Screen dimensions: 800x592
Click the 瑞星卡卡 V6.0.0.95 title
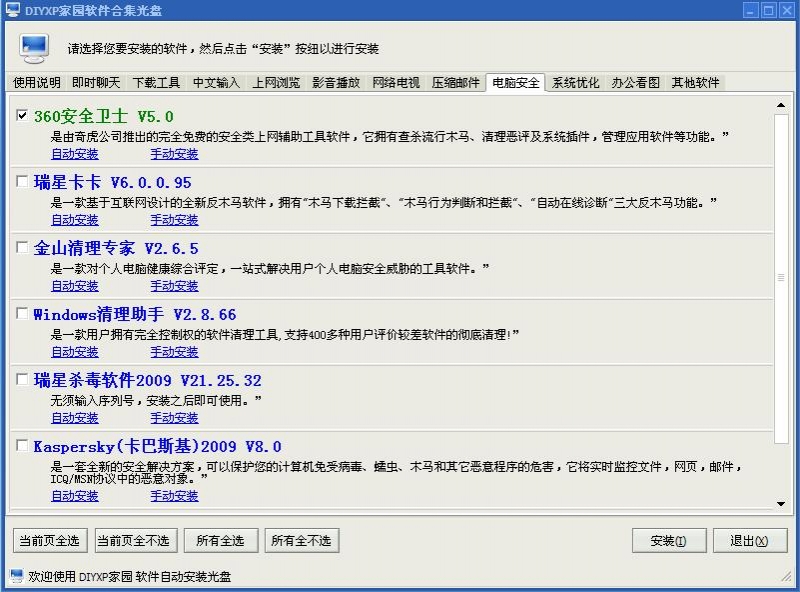tap(113, 182)
